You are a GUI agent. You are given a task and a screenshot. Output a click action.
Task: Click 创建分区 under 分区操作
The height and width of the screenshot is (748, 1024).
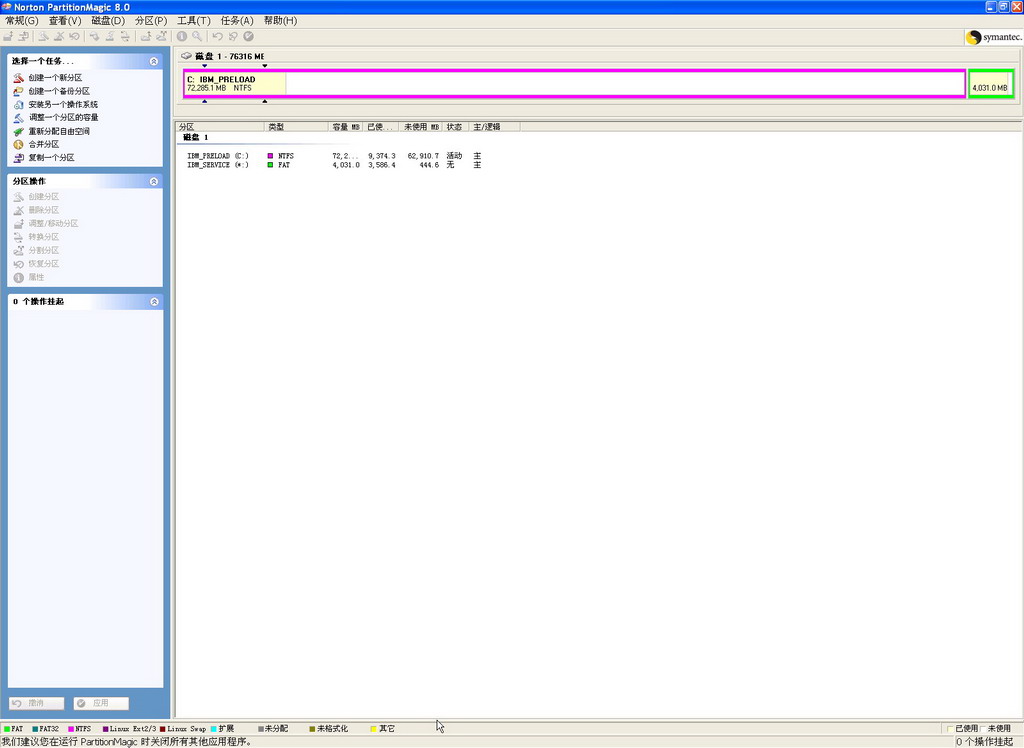pyautogui.click(x=43, y=197)
